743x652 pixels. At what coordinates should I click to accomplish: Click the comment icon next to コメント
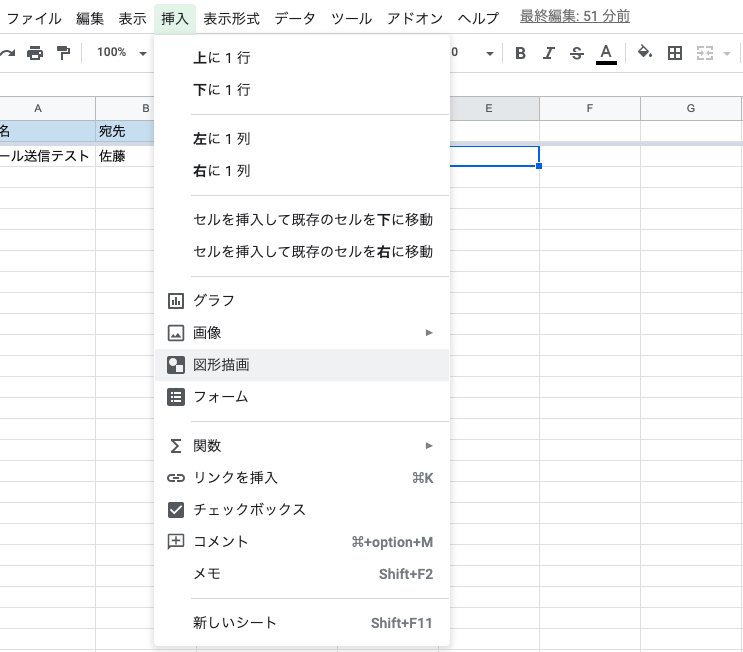pos(176,542)
